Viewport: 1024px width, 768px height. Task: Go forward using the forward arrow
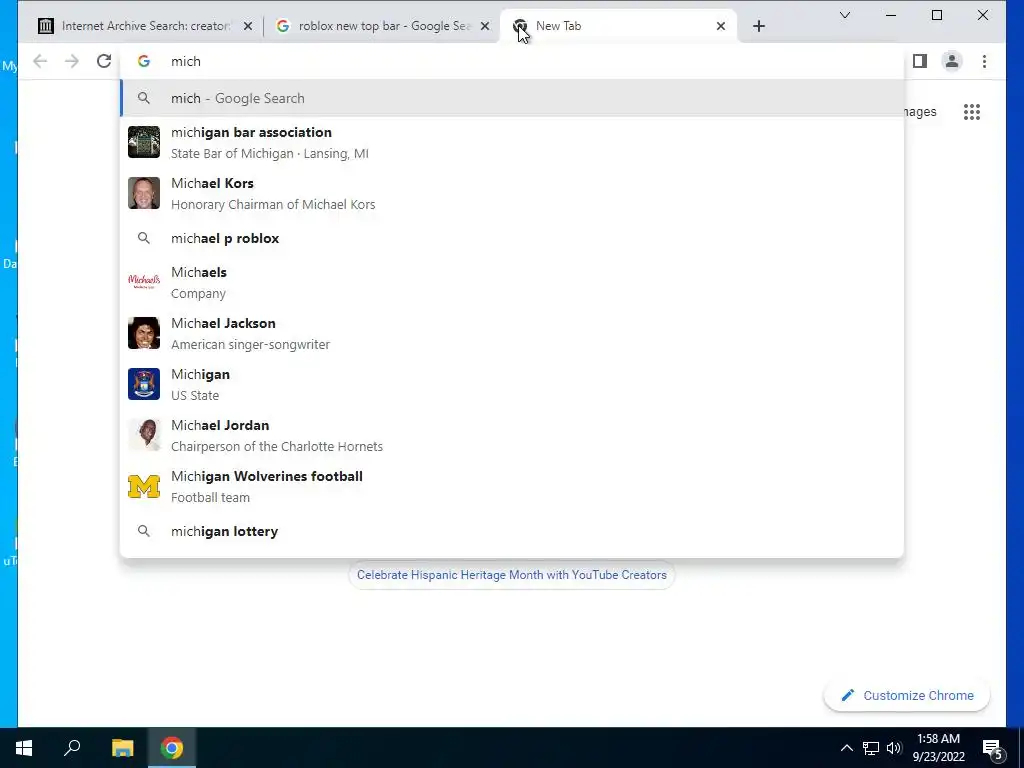coord(72,61)
